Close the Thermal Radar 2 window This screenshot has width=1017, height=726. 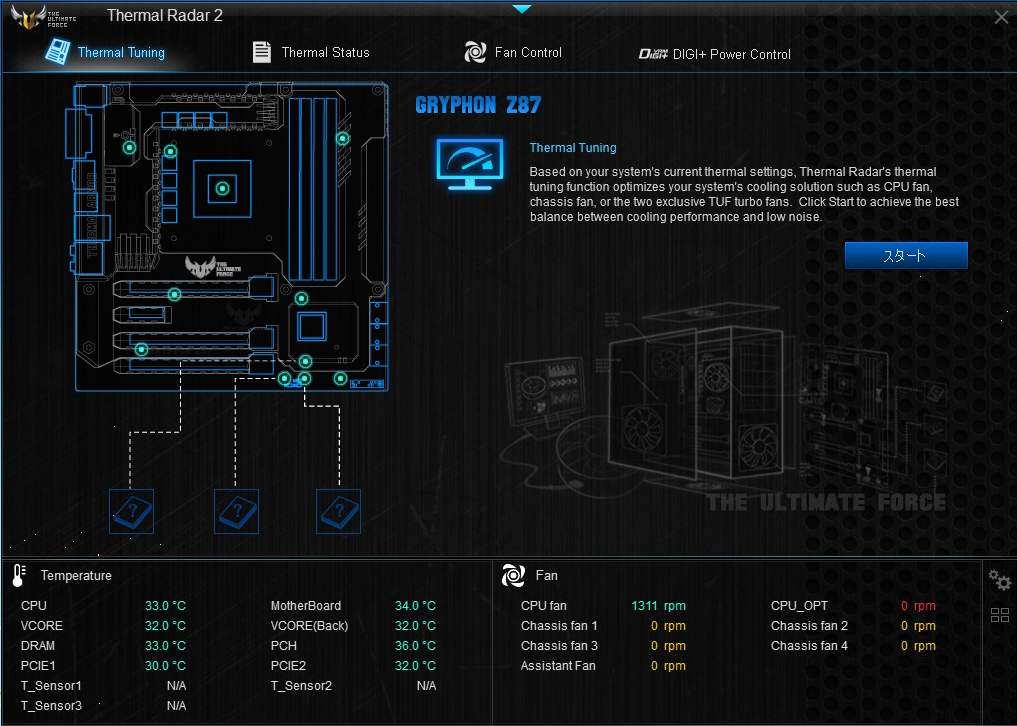coord(1001,18)
